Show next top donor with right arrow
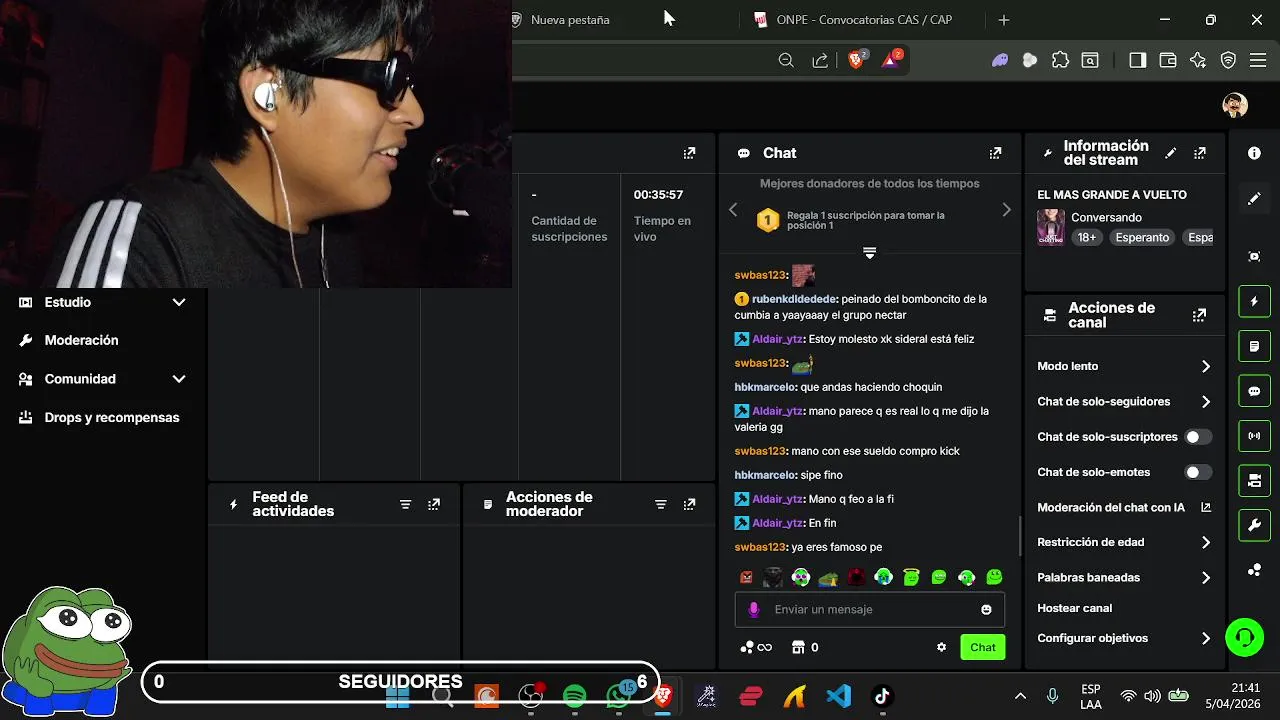This screenshot has height=720, width=1280. (1006, 210)
